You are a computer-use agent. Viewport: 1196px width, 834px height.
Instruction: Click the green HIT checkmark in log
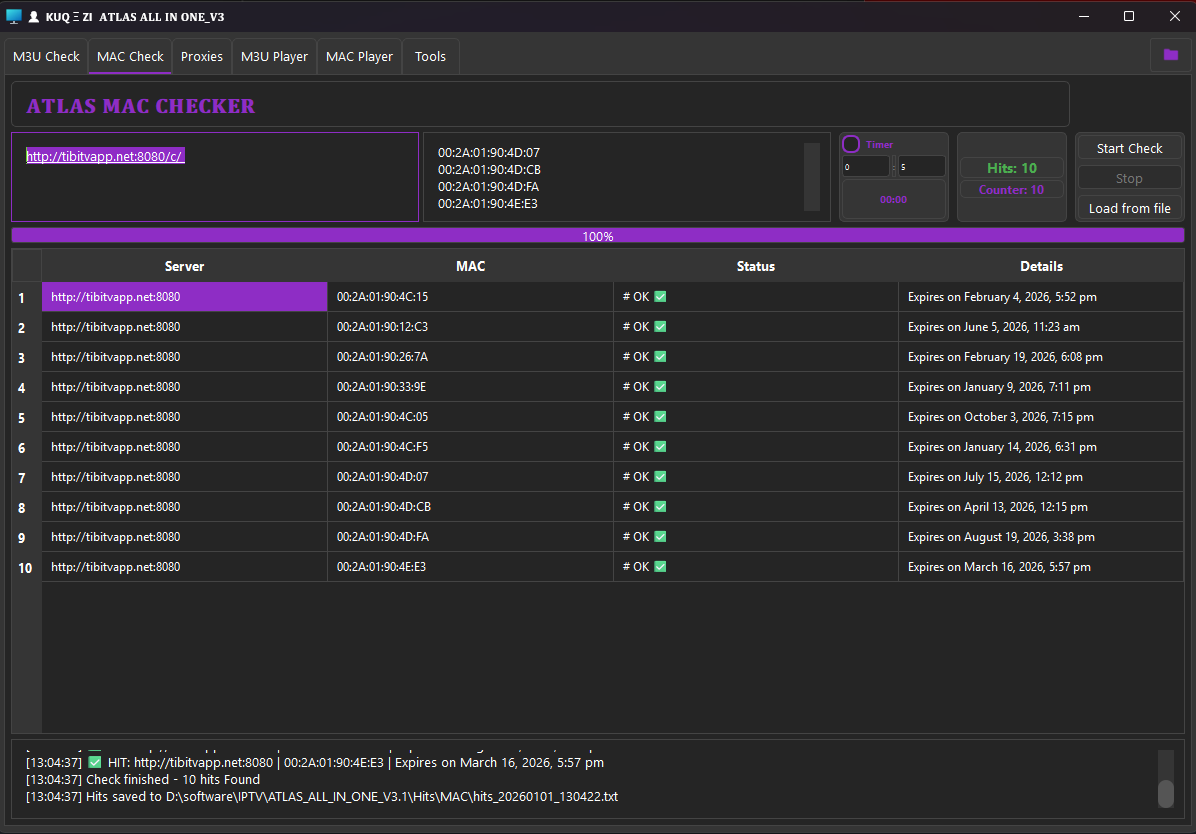tap(95, 762)
